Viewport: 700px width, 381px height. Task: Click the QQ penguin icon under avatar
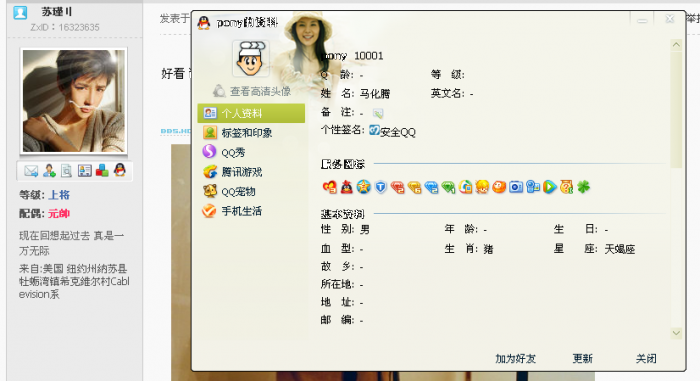point(120,170)
